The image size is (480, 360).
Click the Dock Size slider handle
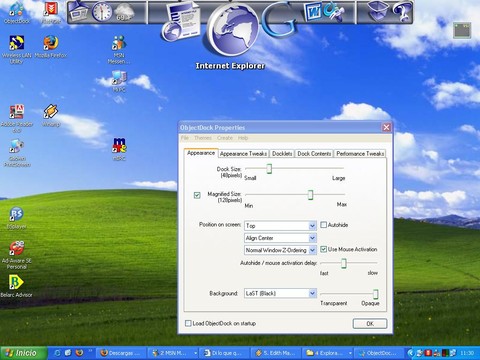pyautogui.click(x=269, y=169)
